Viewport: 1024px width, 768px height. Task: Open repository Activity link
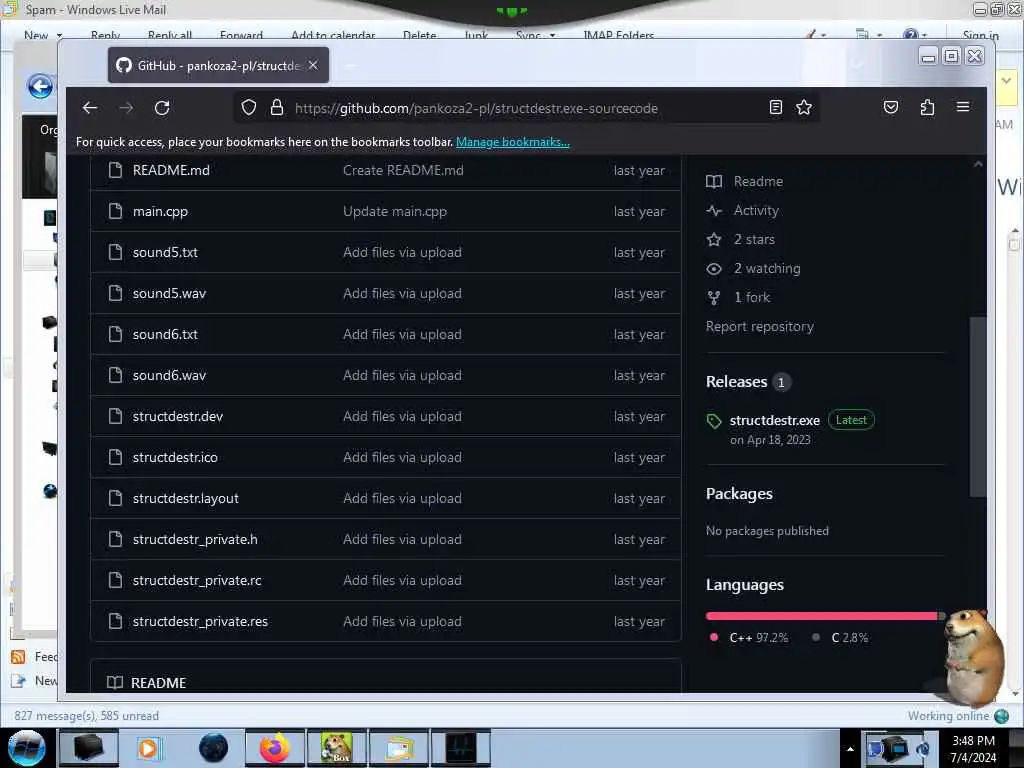coord(756,210)
